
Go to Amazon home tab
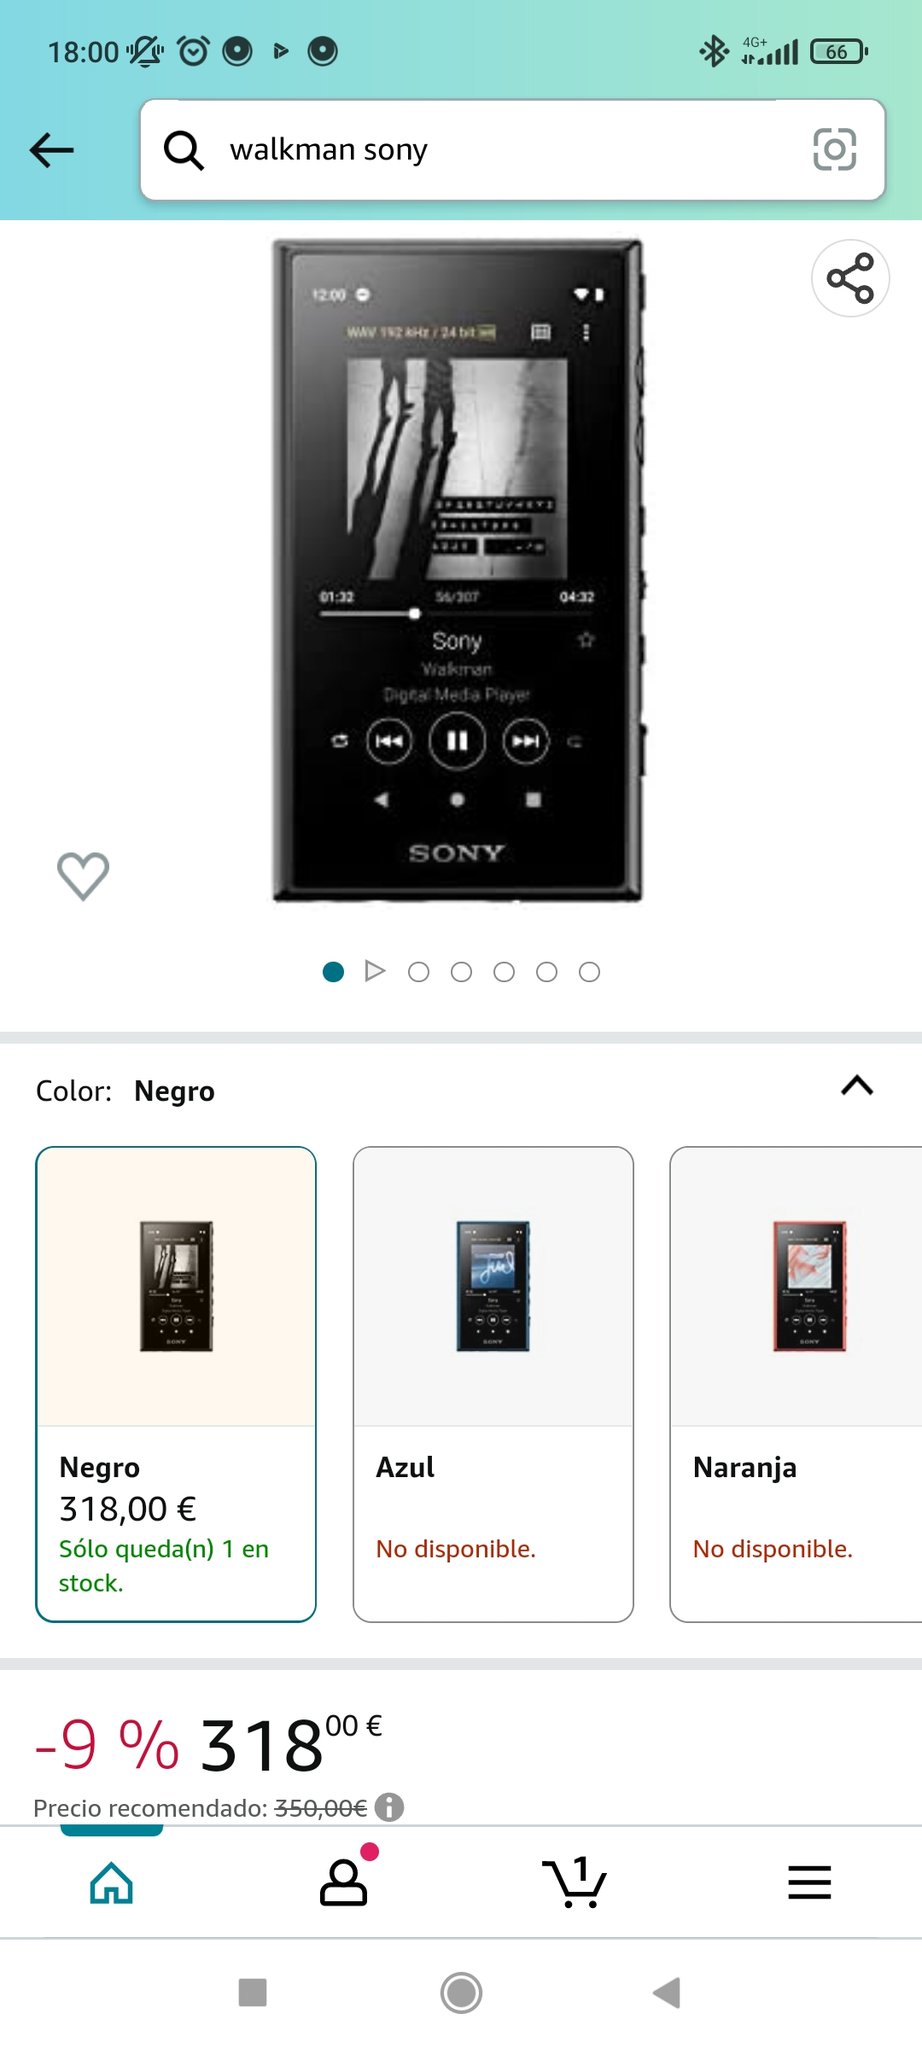click(x=111, y=1882)
